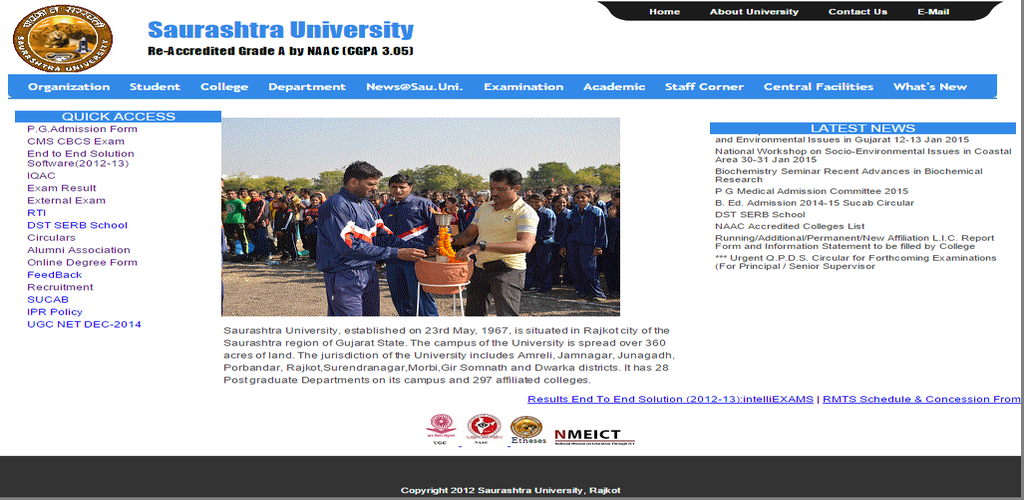Open the Department menu
Viewport: 1024px width, 500px height.
coord(307,87)
